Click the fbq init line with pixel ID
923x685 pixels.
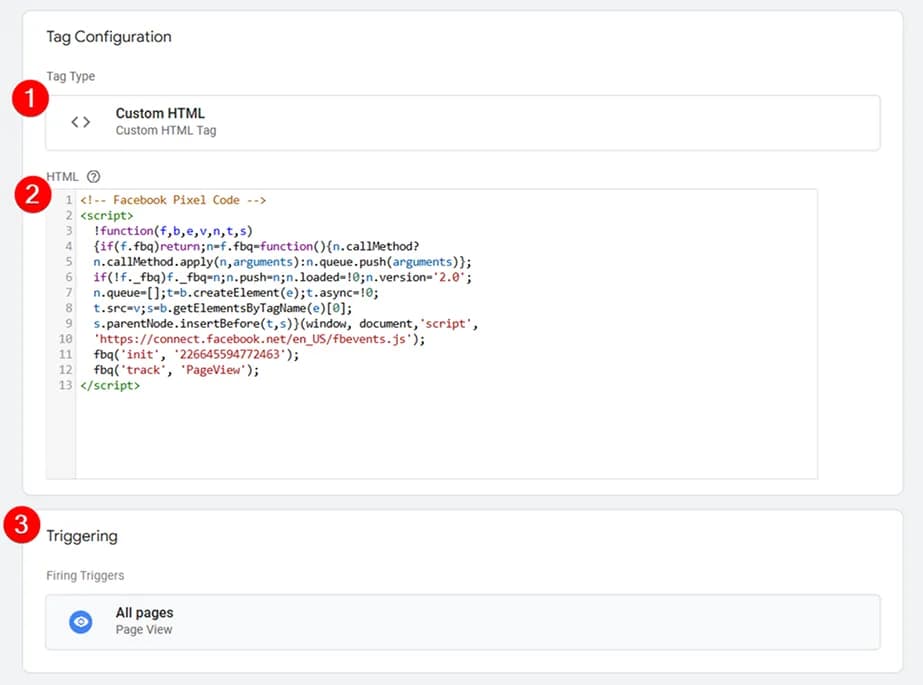pos(196,354)
